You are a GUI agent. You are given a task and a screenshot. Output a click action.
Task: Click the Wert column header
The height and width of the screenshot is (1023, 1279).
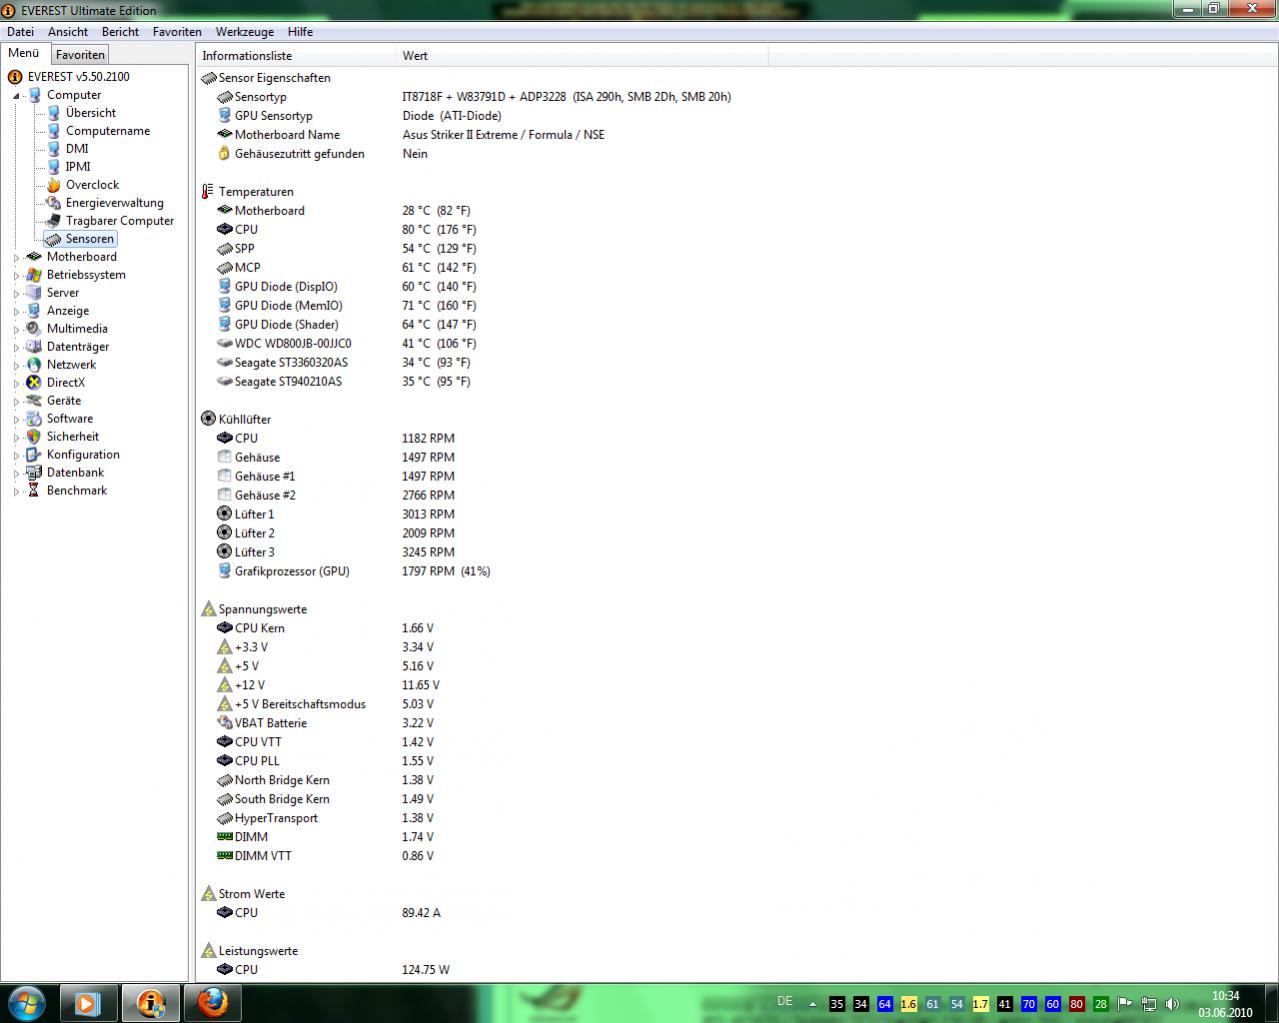point(582,56)
